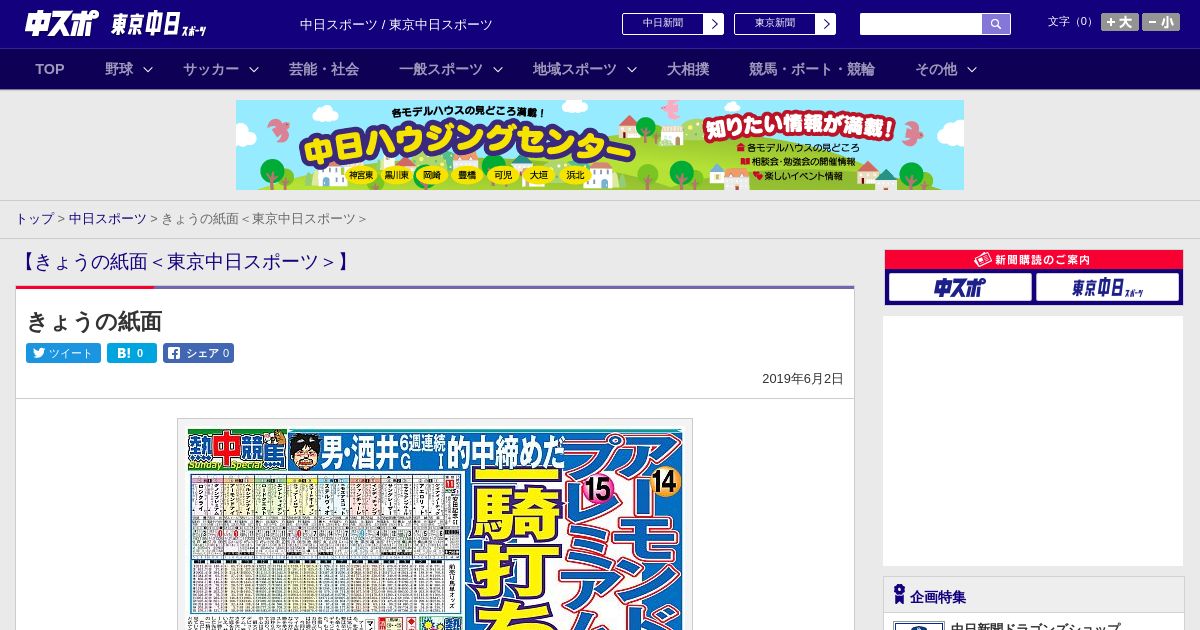The height and width of the screenshot is (630, 1200).
Task: Click the きょうの紙面 article title
Action: point(94,321)
